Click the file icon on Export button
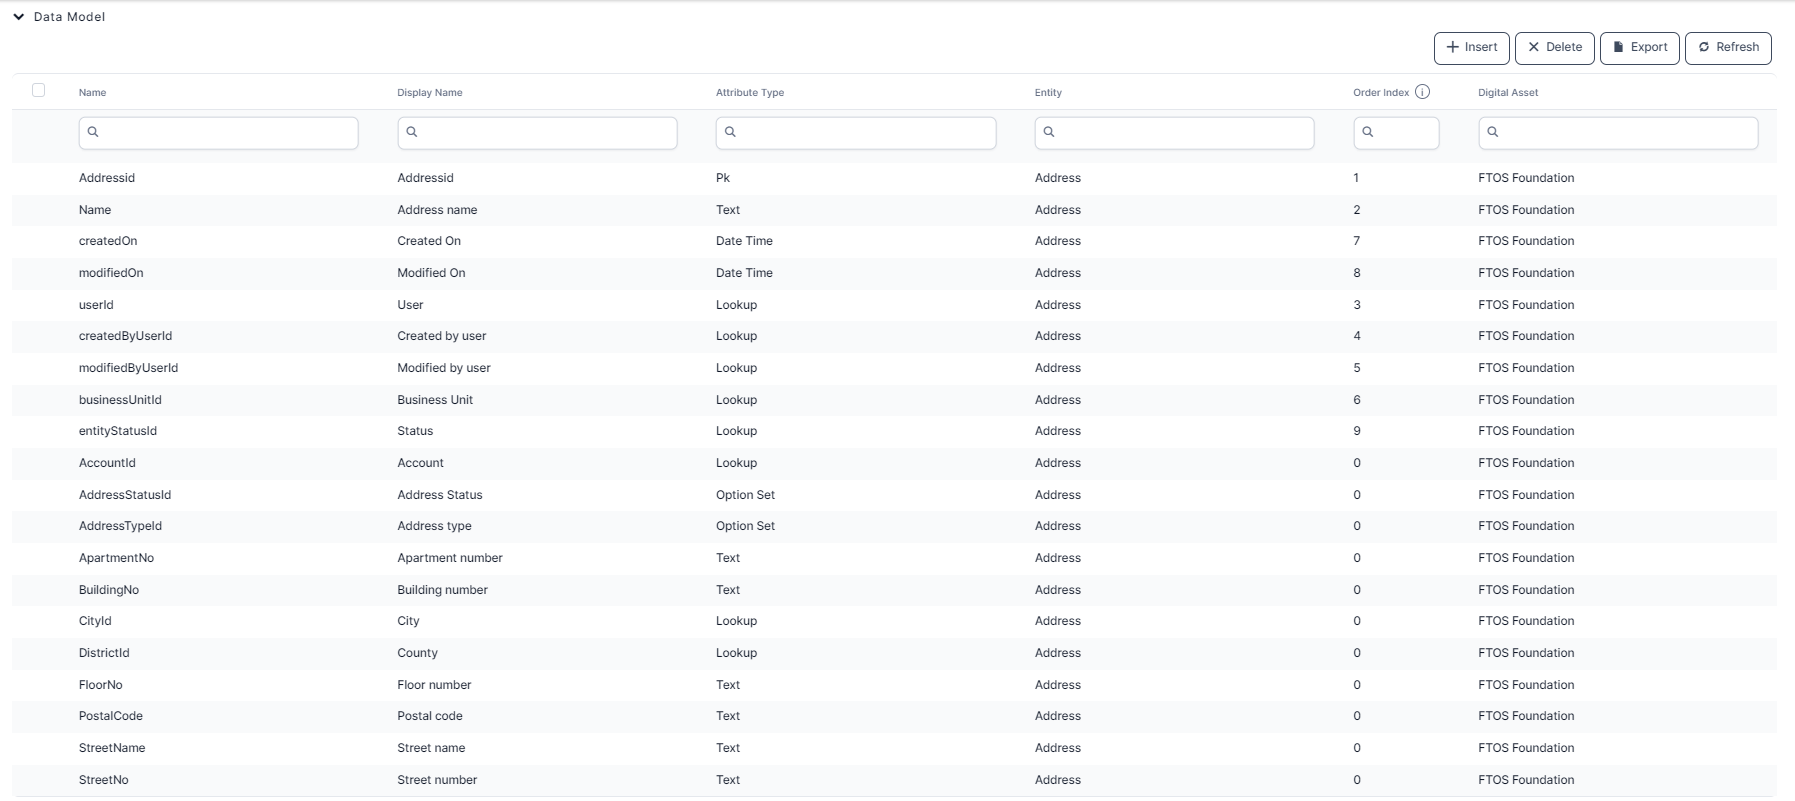 point(1619,47)
